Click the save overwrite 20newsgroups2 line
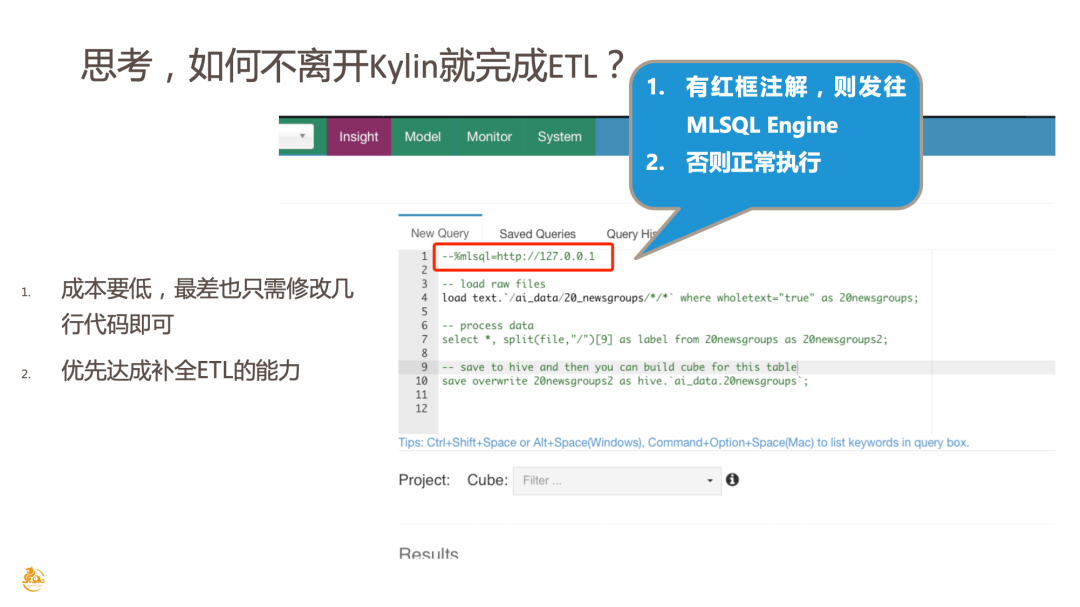Image resolution: width=1080 pixels, height=607 pixels. pyautogui.click(x=625, y=381)
